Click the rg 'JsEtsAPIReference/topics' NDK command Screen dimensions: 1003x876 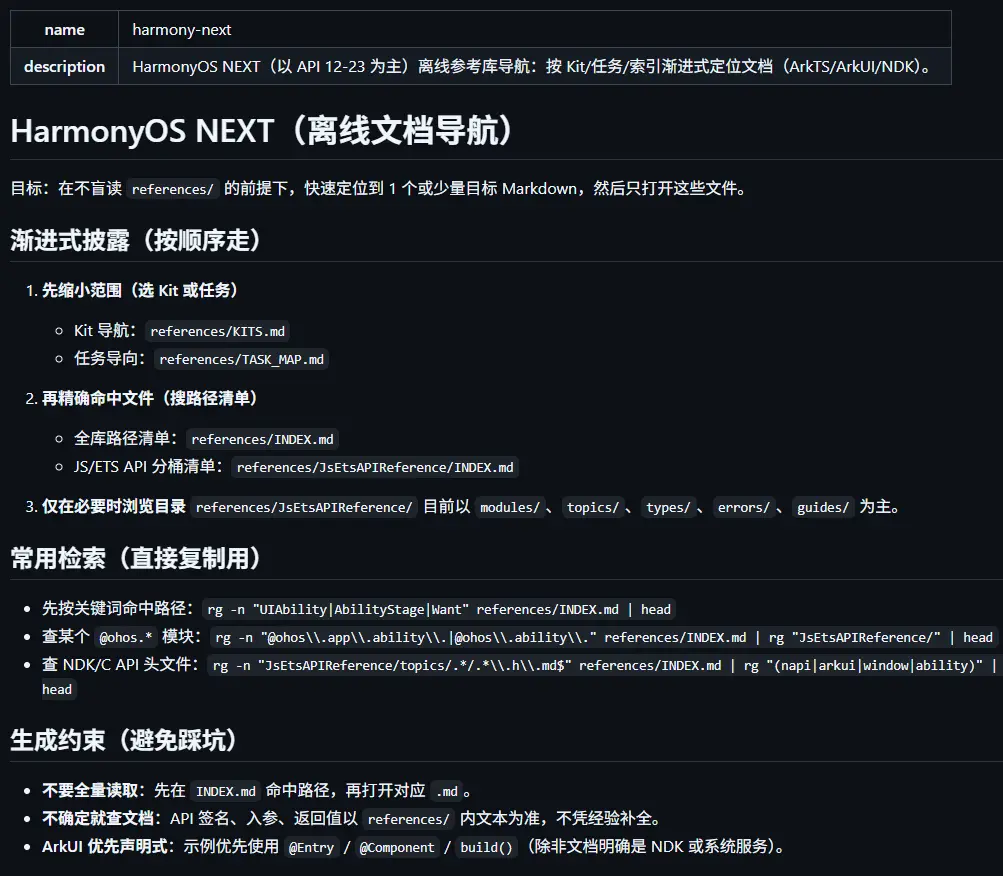click(x=604, y=666)
